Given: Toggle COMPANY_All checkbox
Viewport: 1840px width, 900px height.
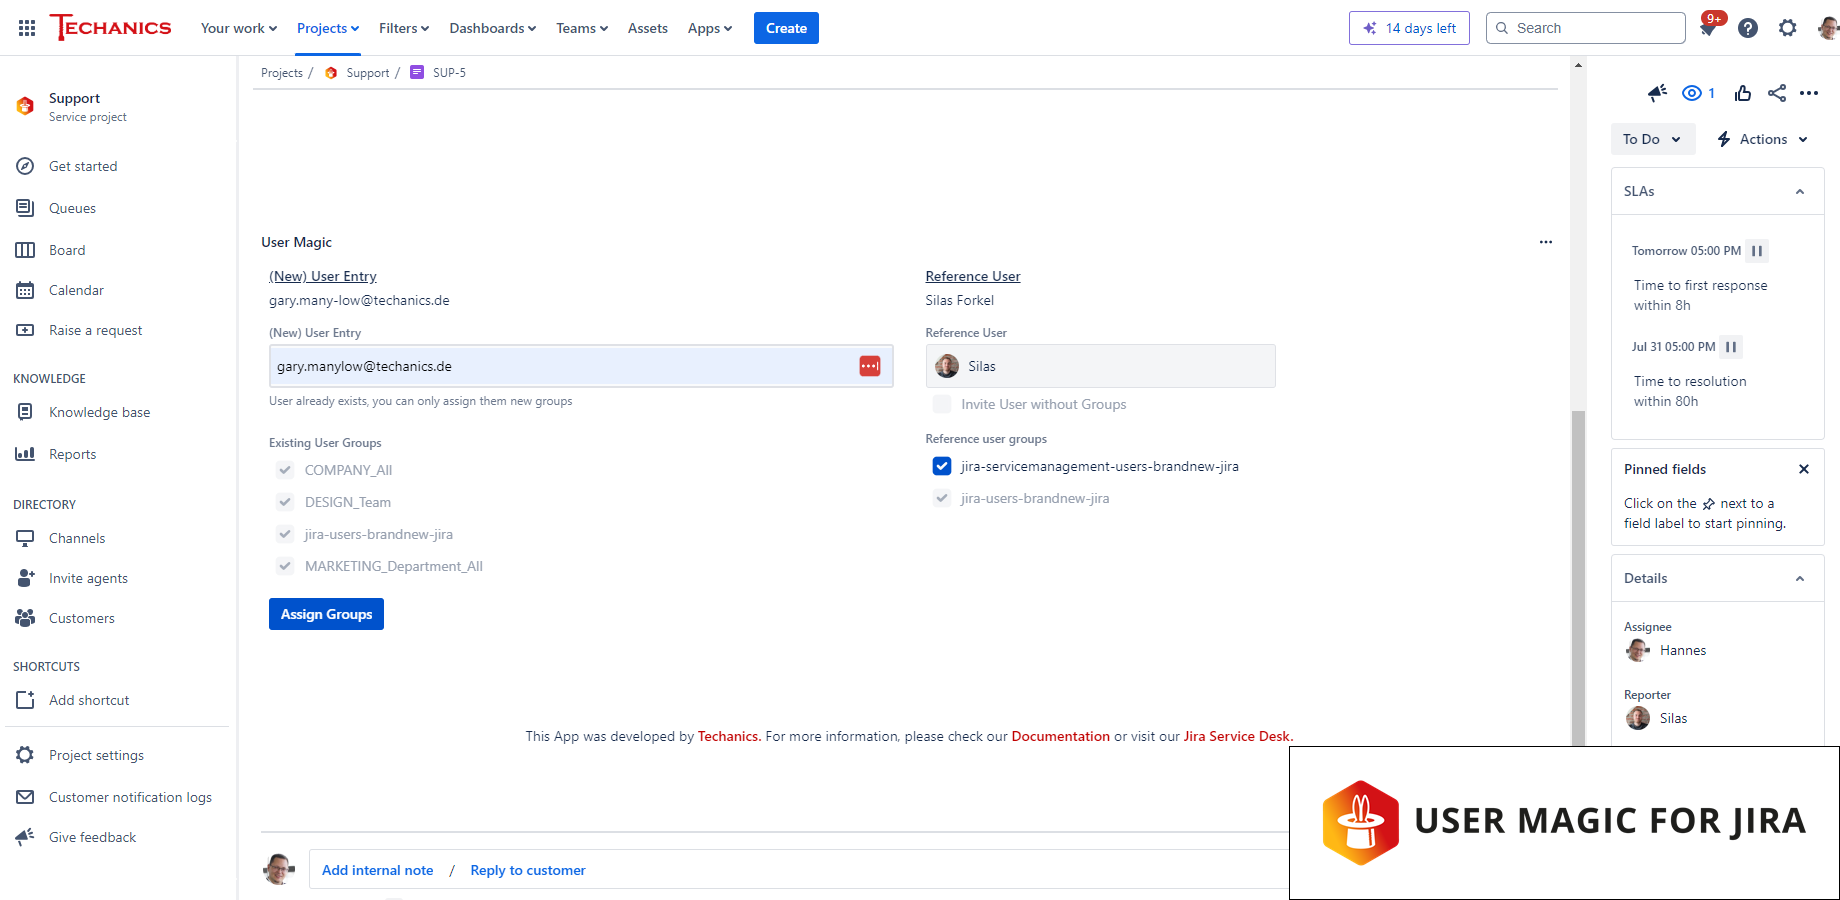Looking at the screenshot, I should coord(285,470).
